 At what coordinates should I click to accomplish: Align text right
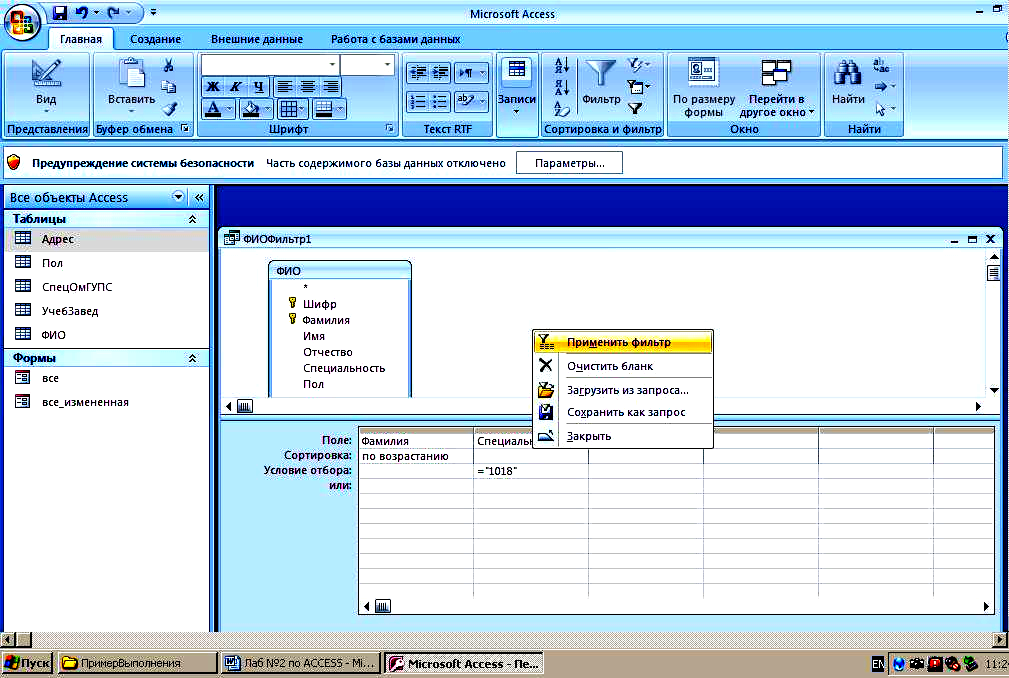(x=331, y=86)
